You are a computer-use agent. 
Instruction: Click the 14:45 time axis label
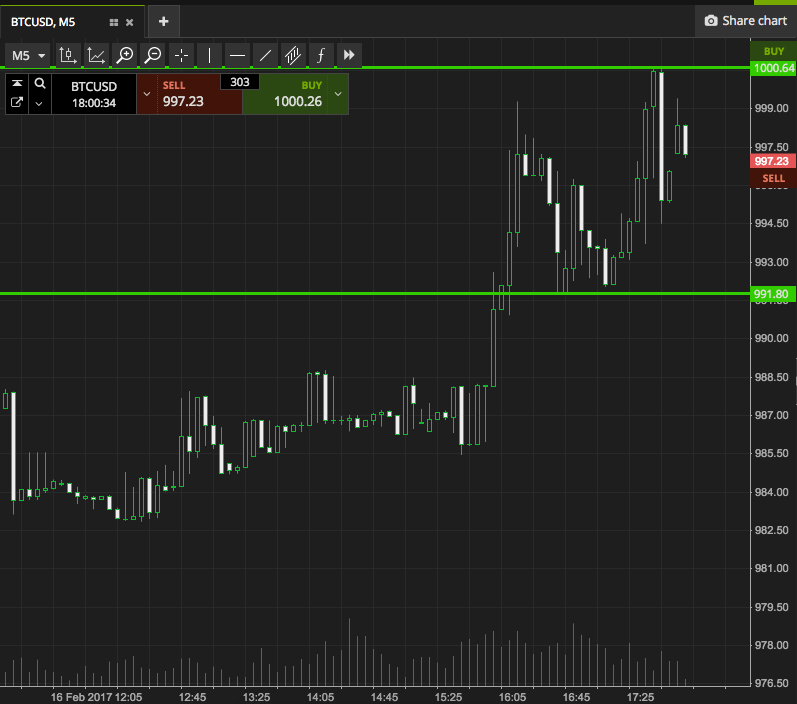click(384, 697)
